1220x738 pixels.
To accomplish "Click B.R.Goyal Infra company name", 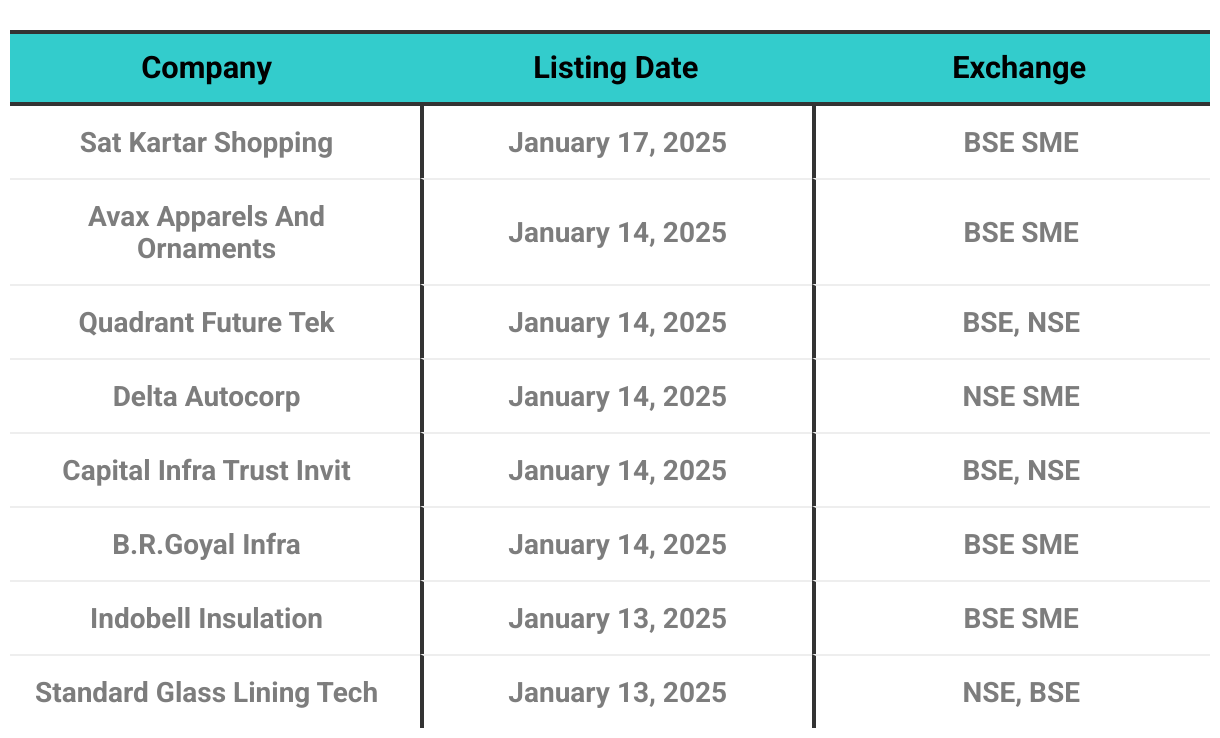I will (x=206, y=544).
